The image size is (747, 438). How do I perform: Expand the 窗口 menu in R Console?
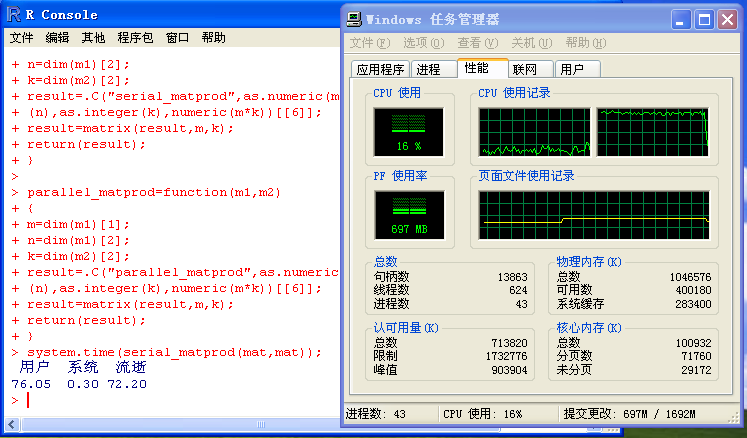point(177,38)
